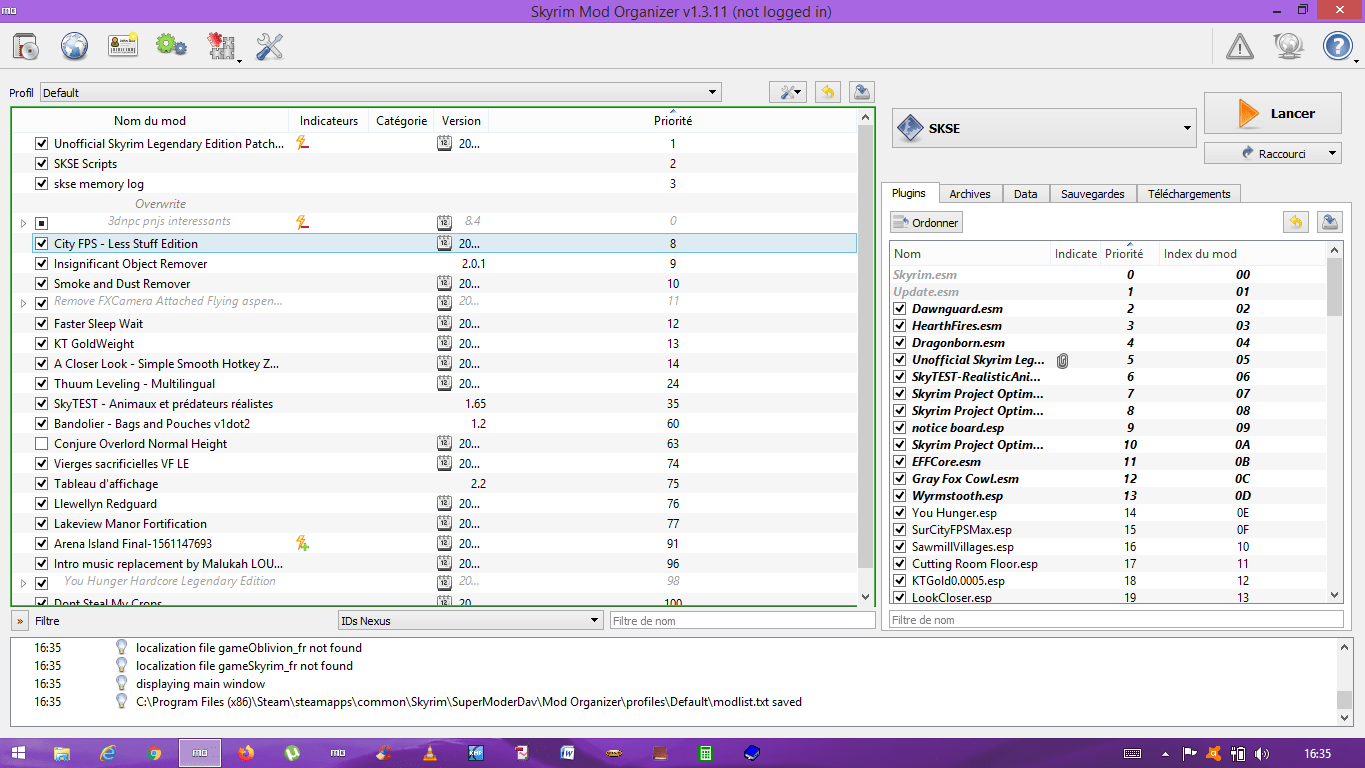Toggle Llewellyn Redguard mod checkbox
Viewport: 1365px width, 768px height.
click(x=41, y=503)
